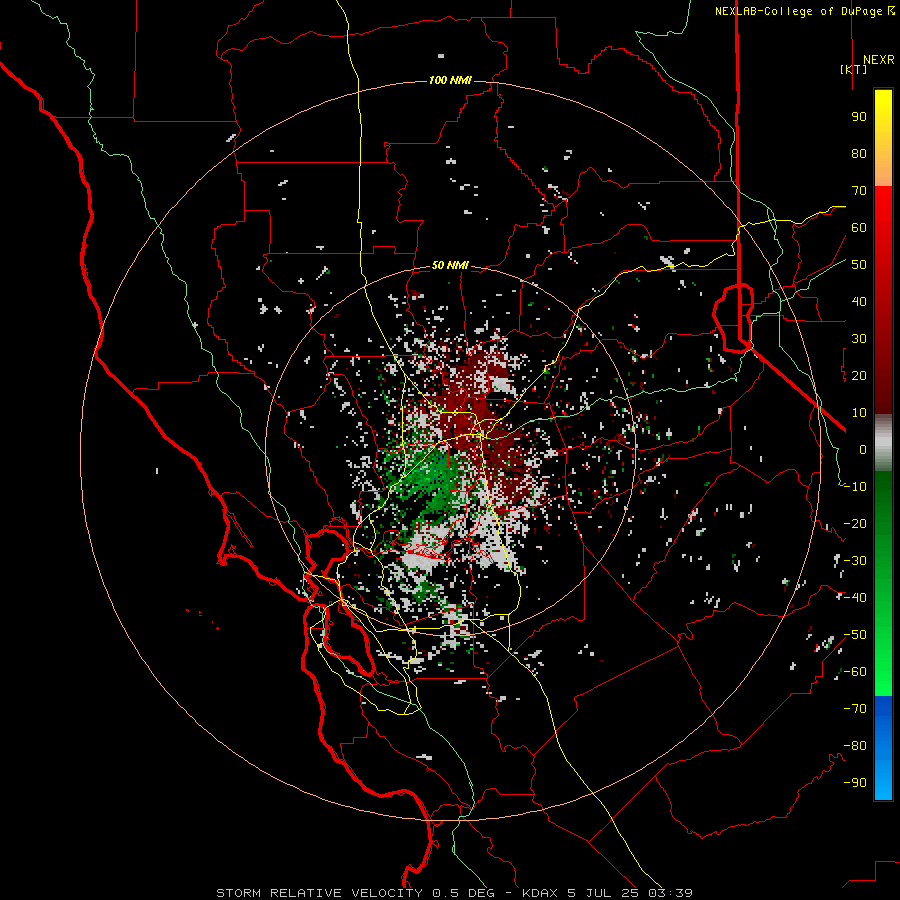Click the -70 value on the velocity scale
Viewport: 900px width, 900px height.
[855, 709]
